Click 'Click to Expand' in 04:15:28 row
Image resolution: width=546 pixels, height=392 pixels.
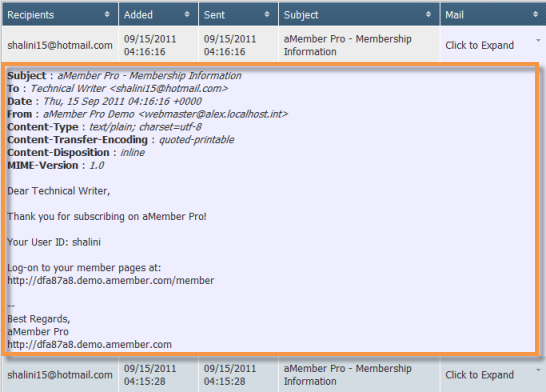click(479, 375)
